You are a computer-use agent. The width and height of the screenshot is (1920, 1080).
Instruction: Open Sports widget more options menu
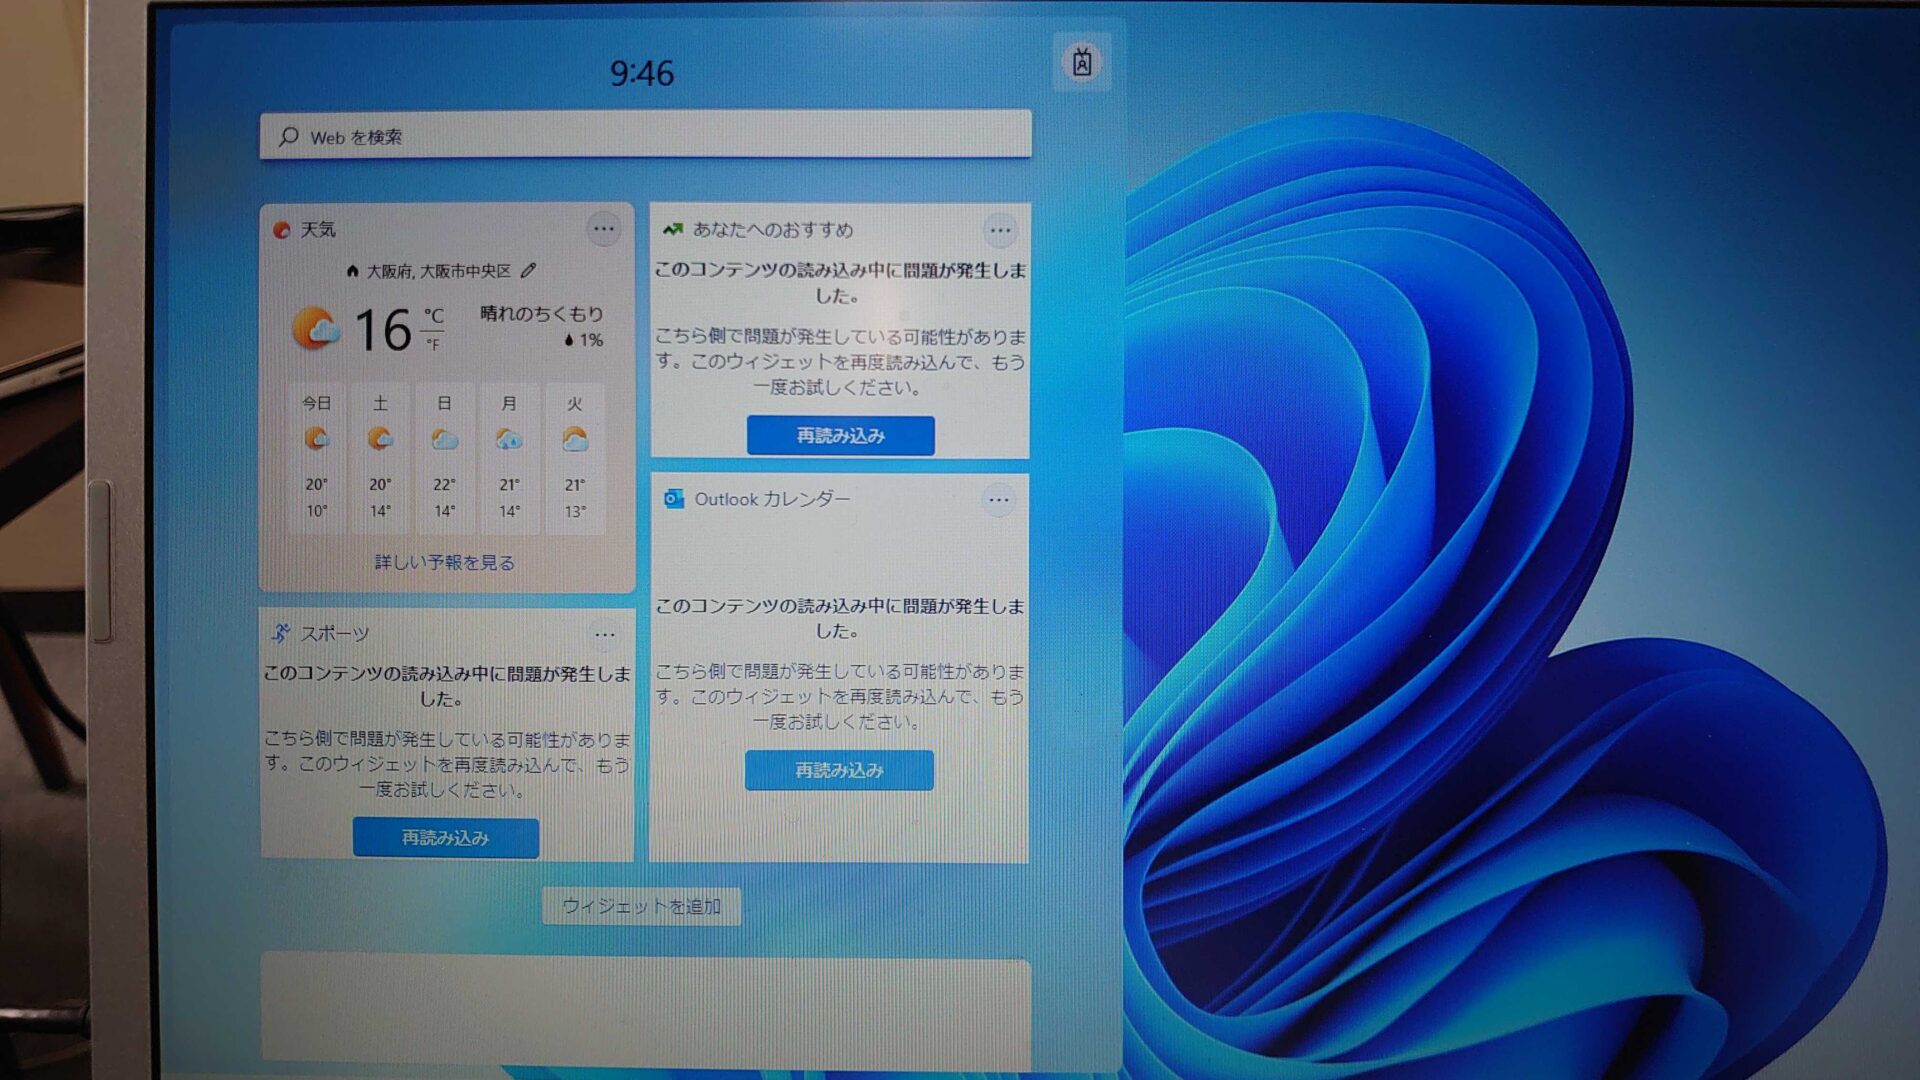coord(604,635)
